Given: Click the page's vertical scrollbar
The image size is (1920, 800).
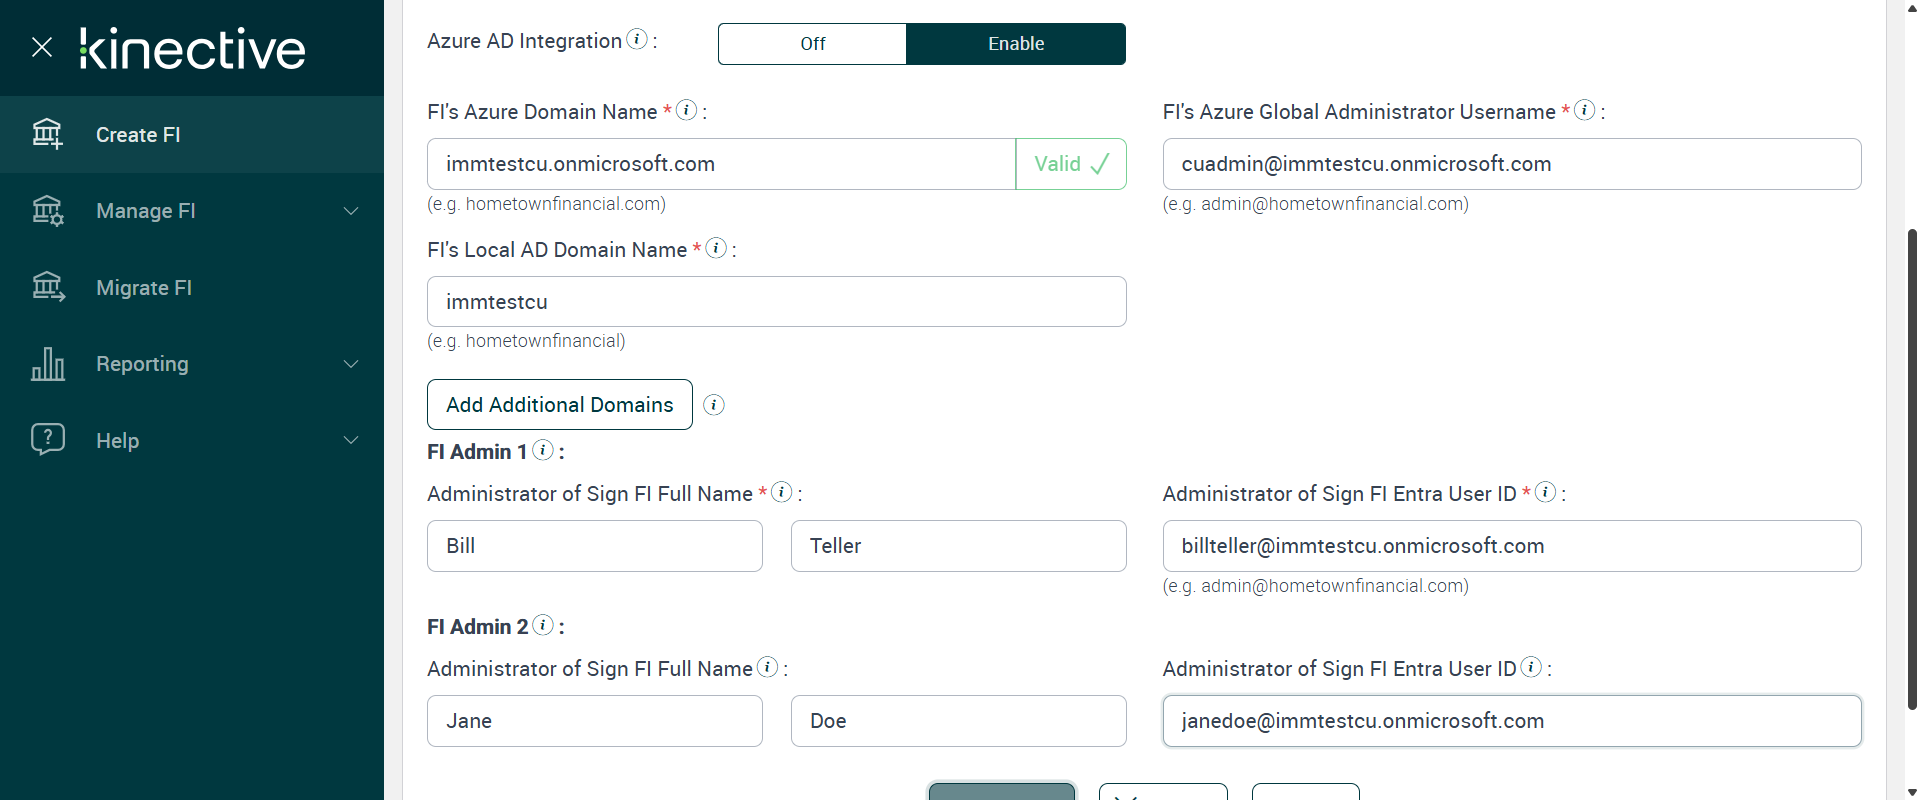Looking at the screenshot, I should 1912,470.
